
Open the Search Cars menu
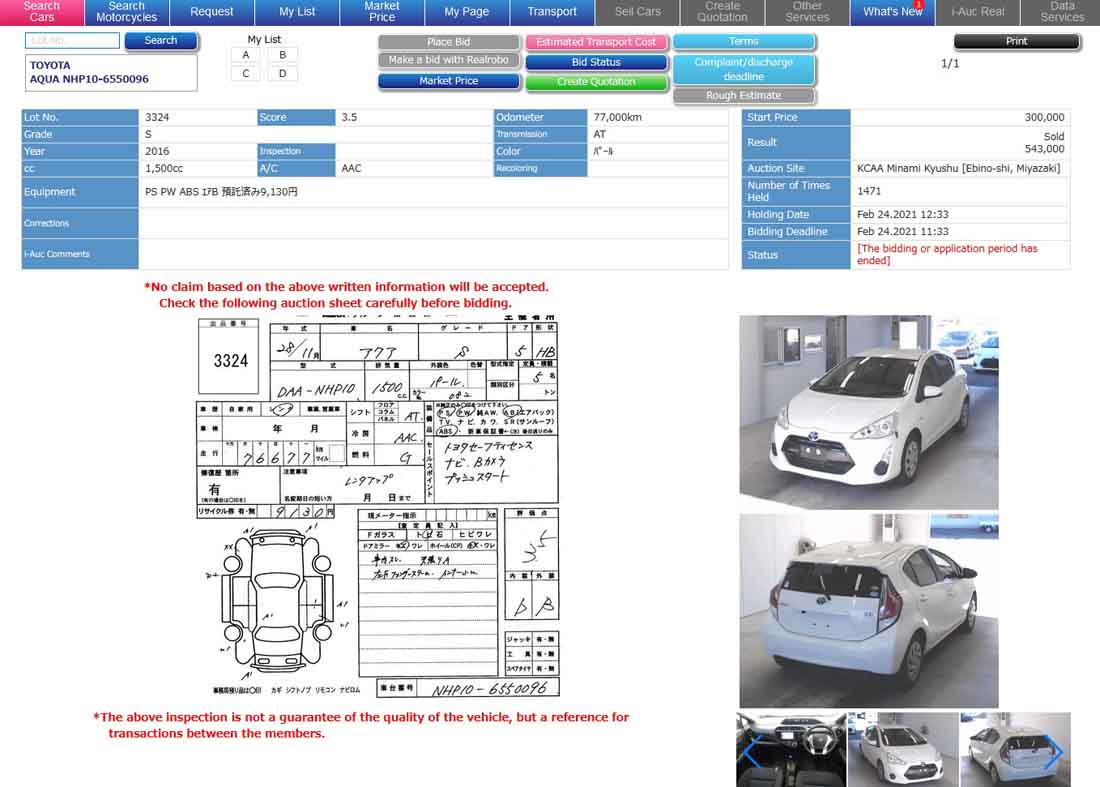[42, 12]
